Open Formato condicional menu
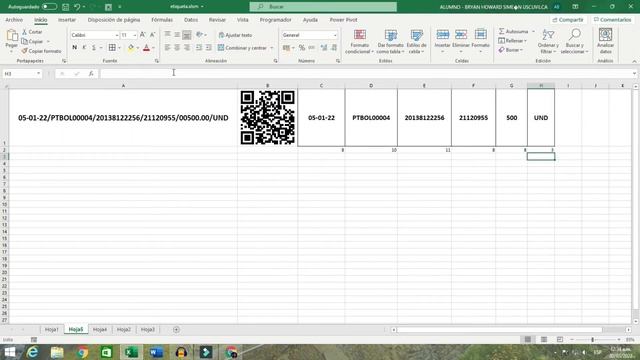This screenshot has width=640, height=360. click(359, 41)
